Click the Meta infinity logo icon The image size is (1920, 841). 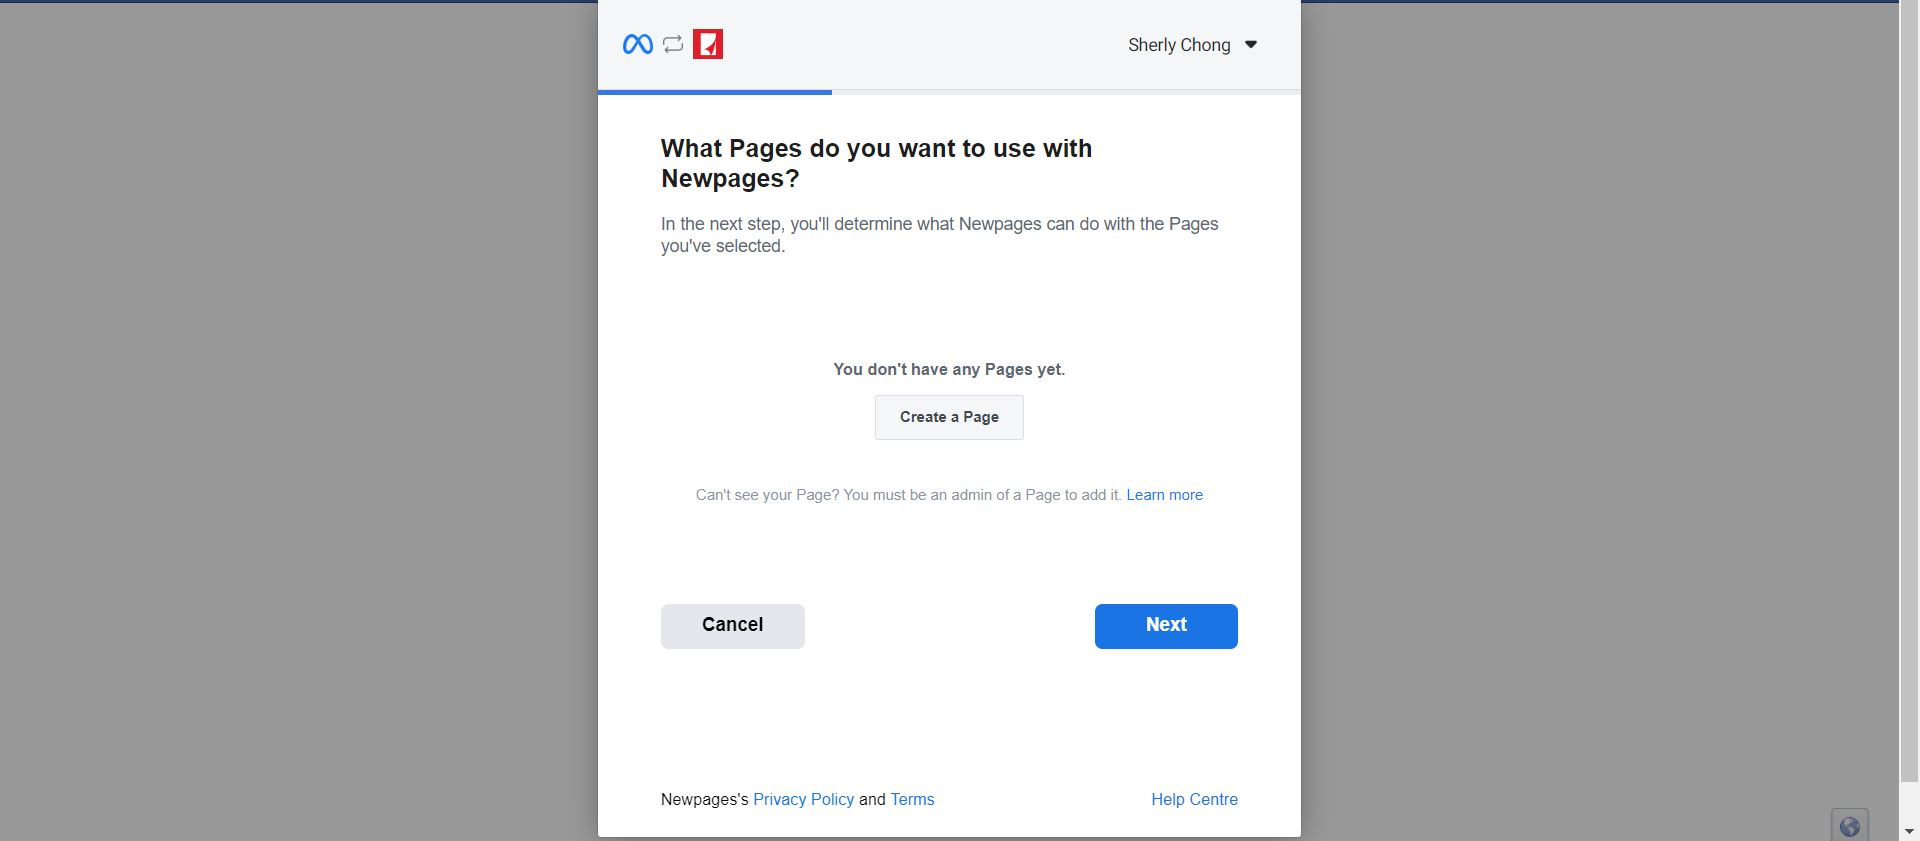point(637,44)
